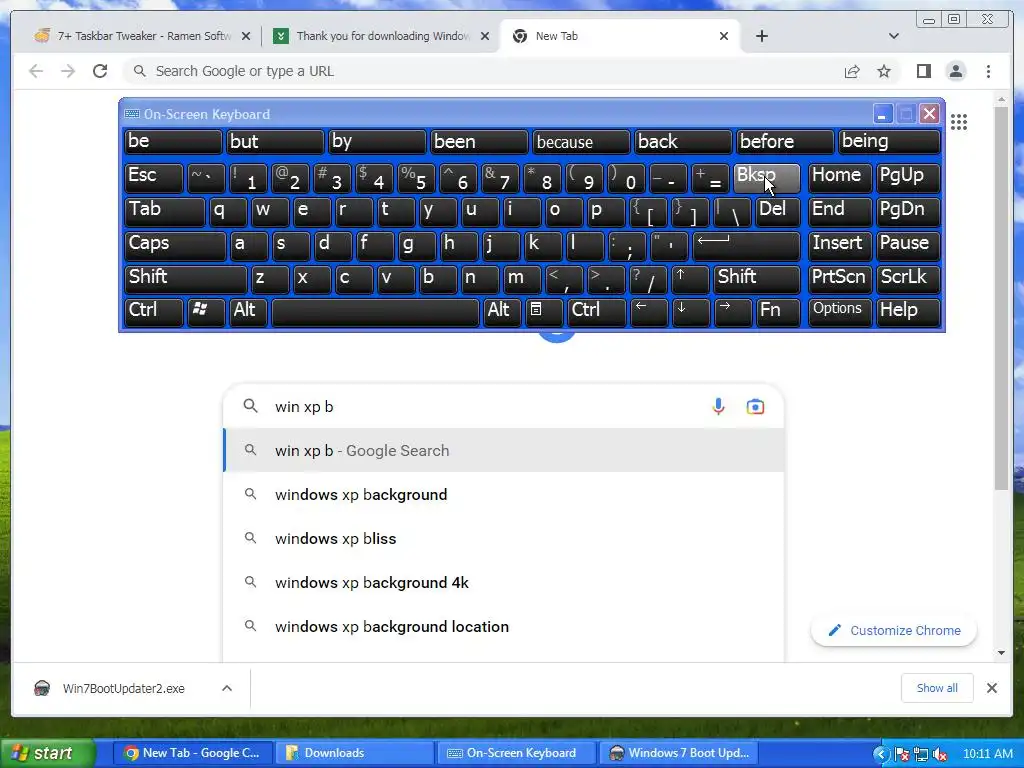This screenshot has height=768, width=1024.
Task: Click the Enter key on on-screen keyboard
Action: coord(746,245)
